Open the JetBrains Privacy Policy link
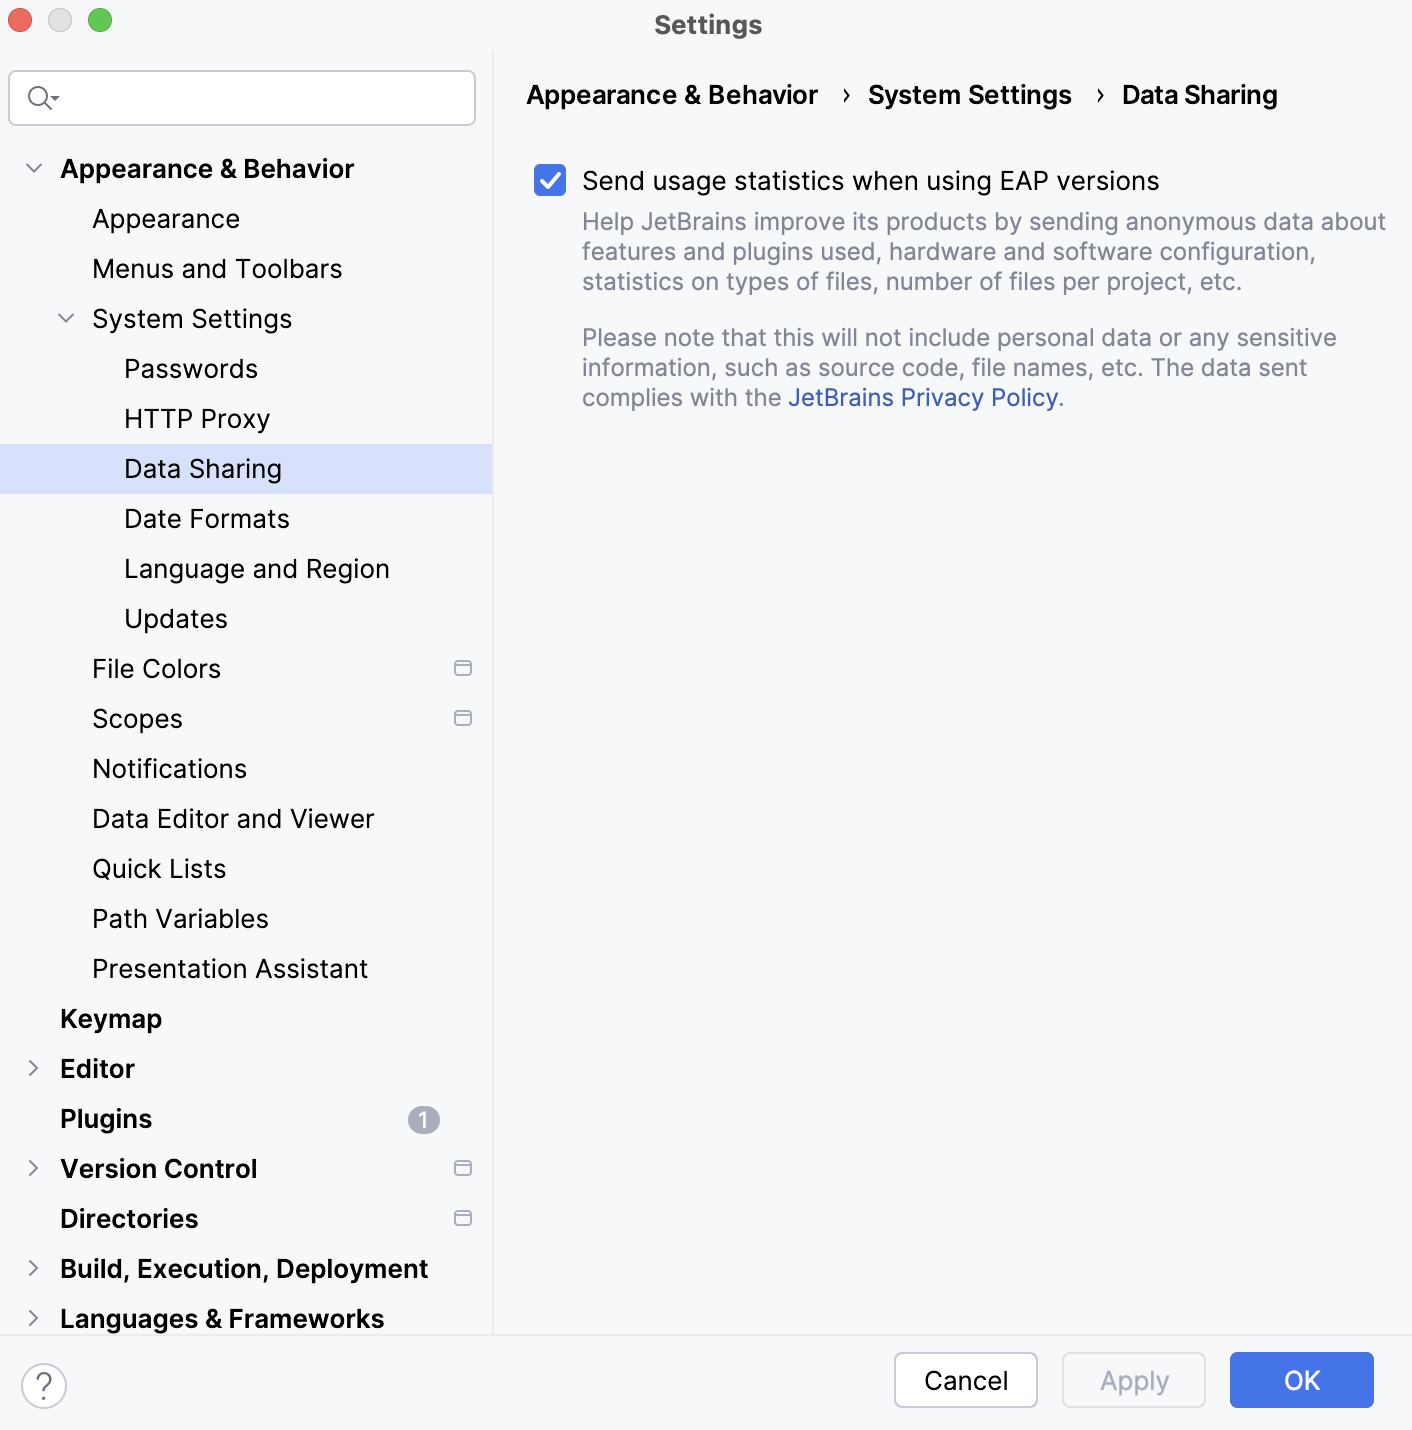Screen dimensions: 1412x1430 (923, 398)
